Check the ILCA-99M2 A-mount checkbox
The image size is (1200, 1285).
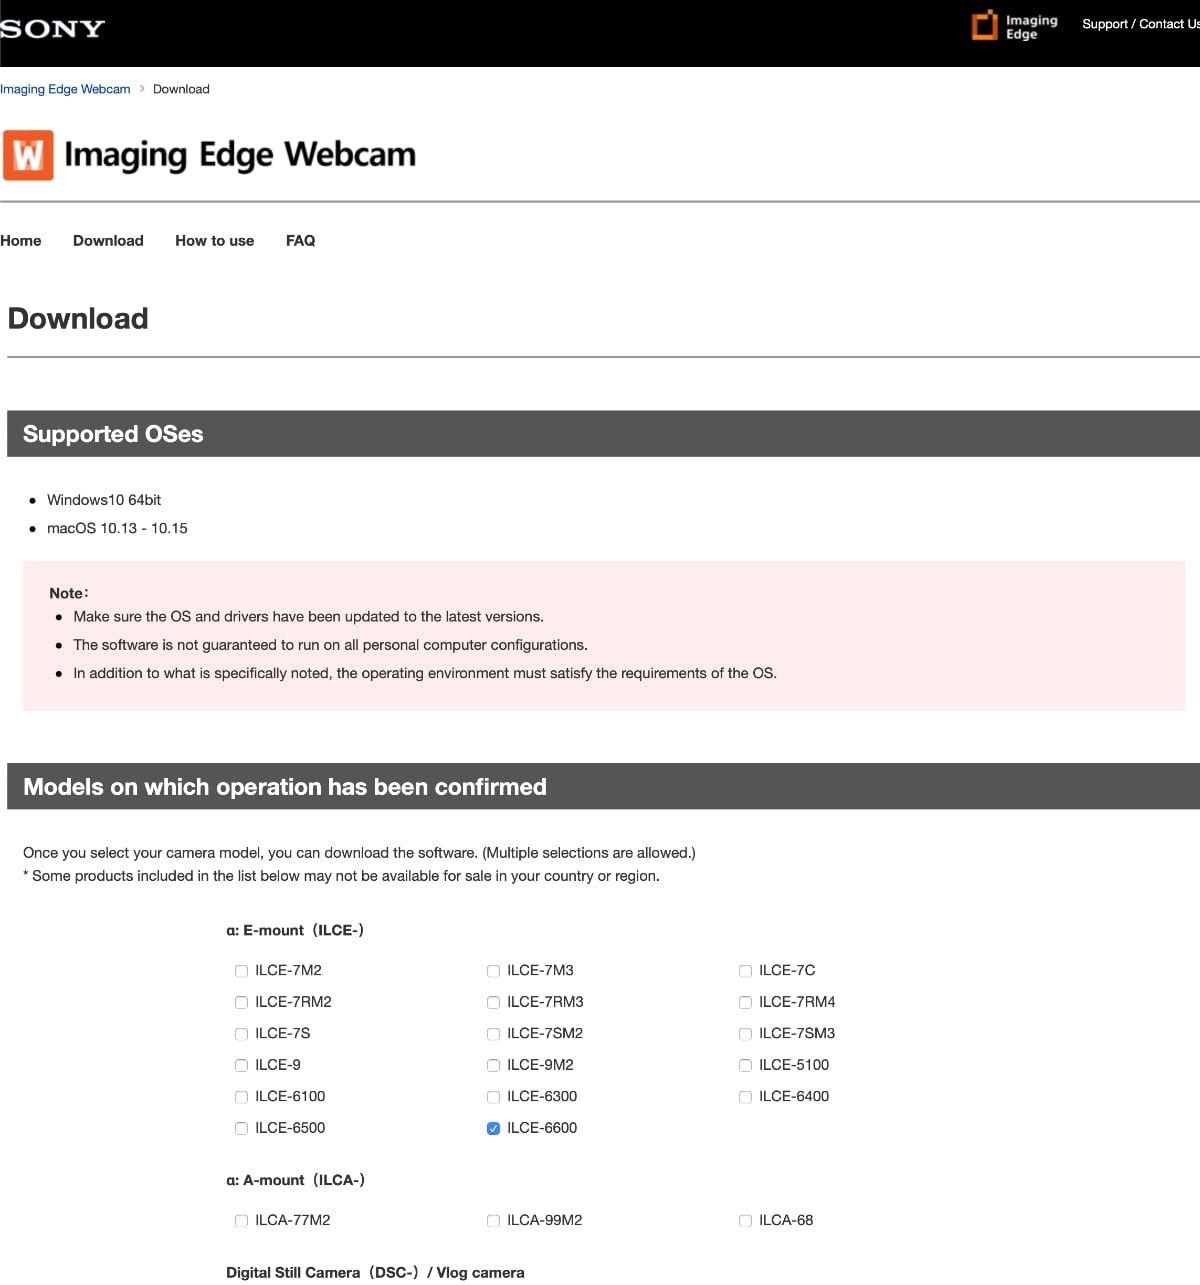pos(493,1221)
